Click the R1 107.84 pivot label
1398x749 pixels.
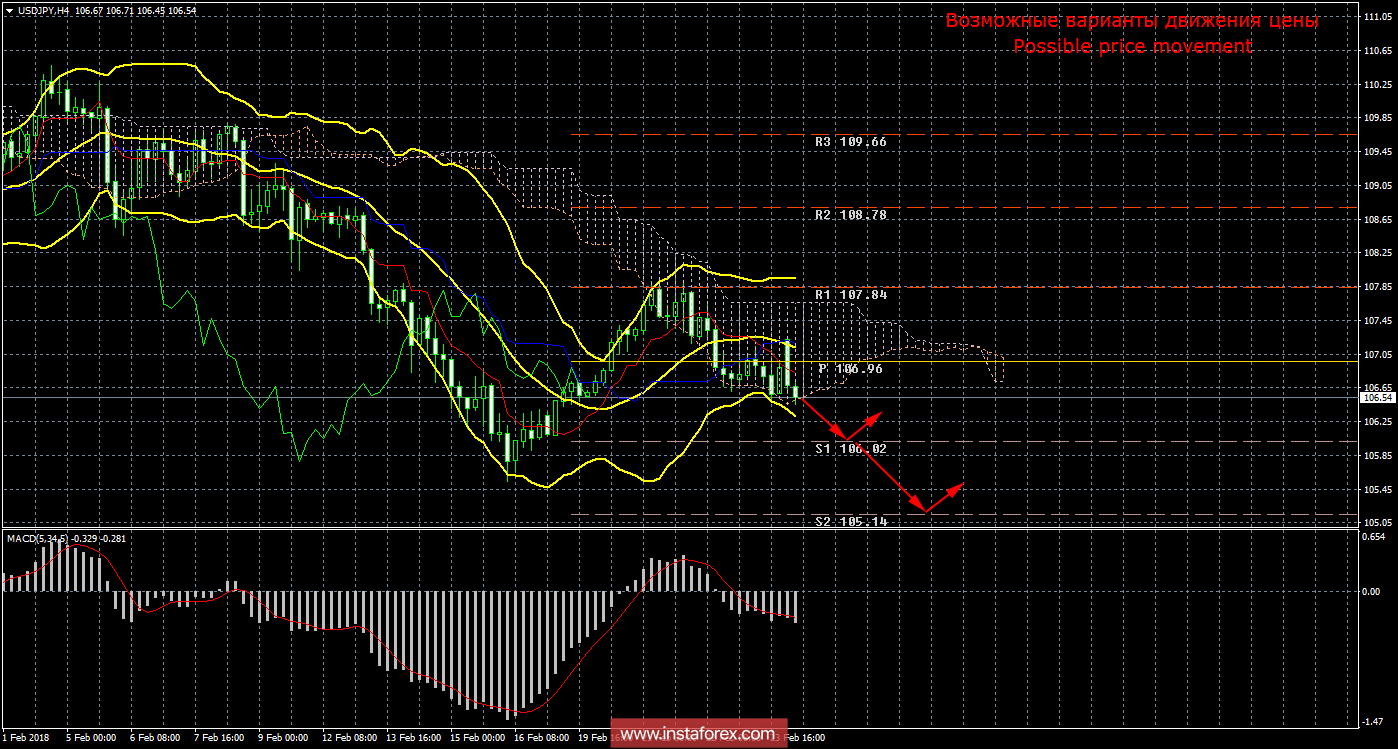coord(851,295)
